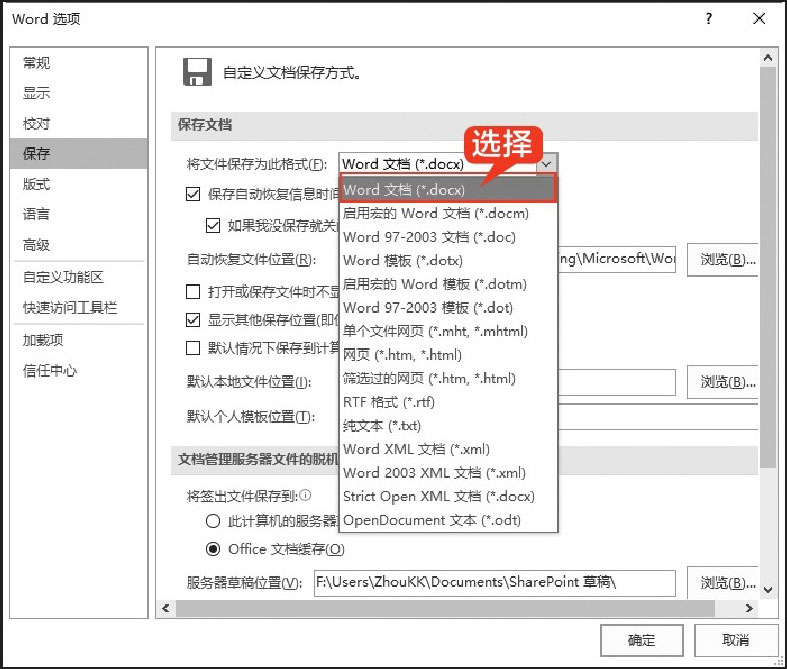Browse for 服务器草稿位置 folder
Viewport: 787px width, 669px height.
coord(723,583)
